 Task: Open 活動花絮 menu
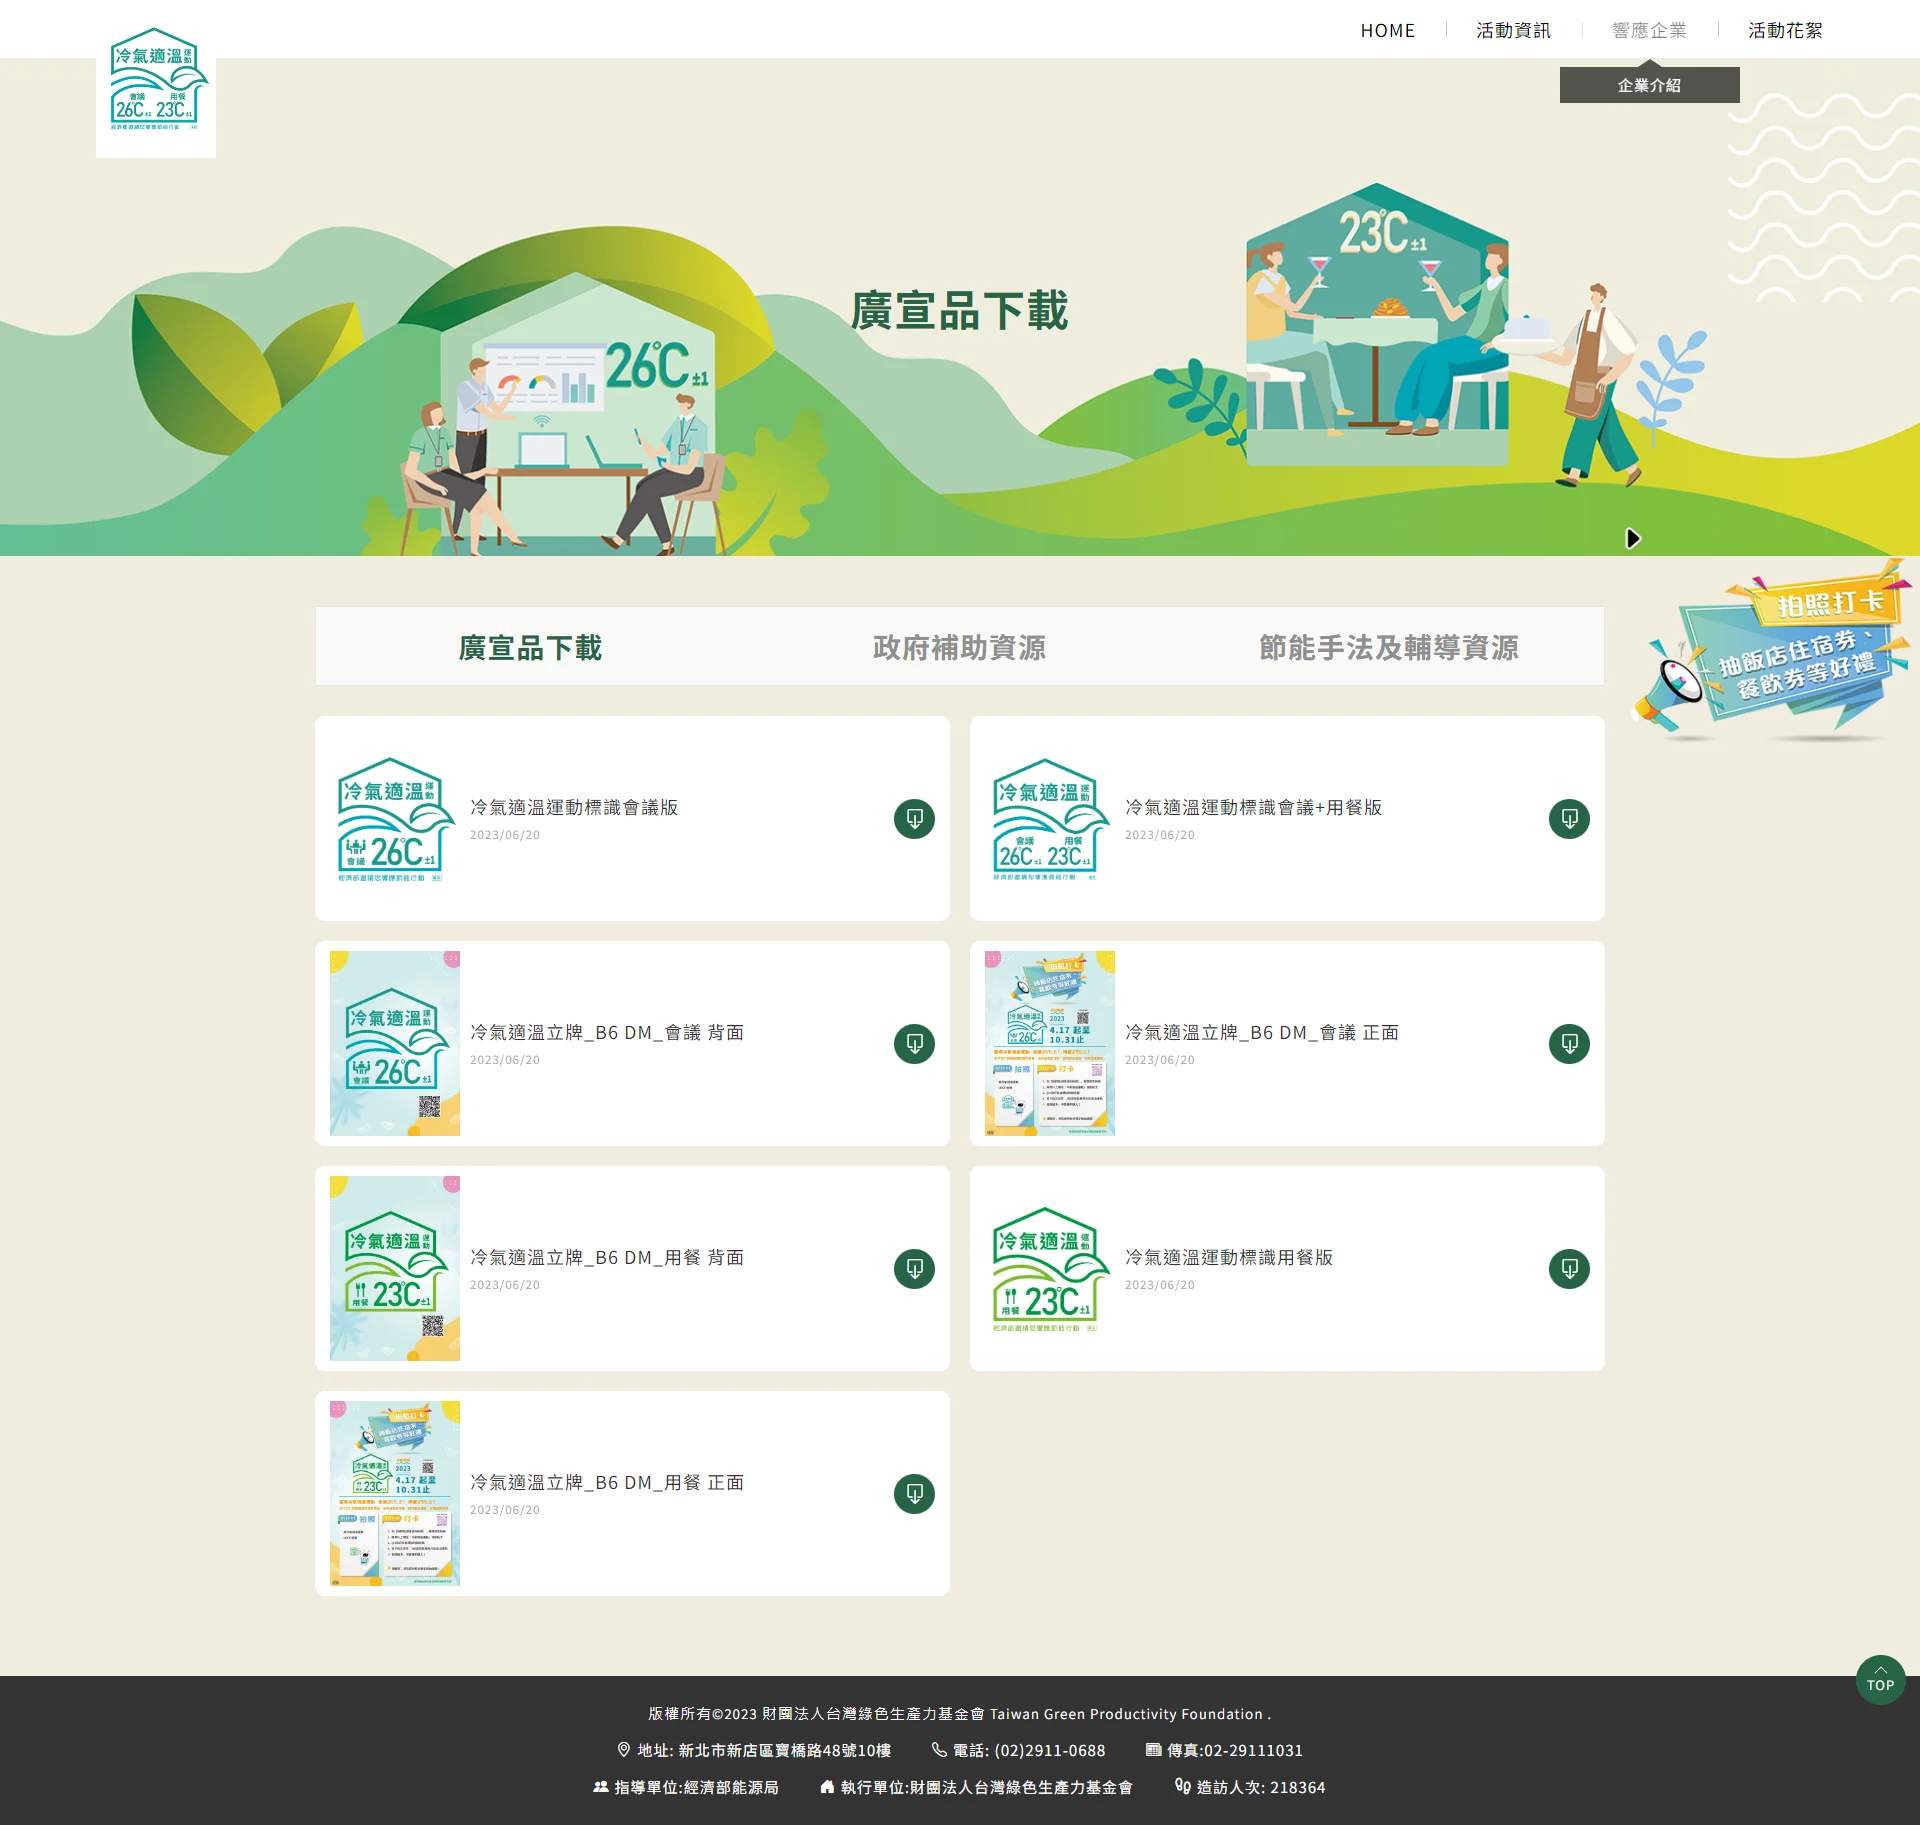(1785, 31)
